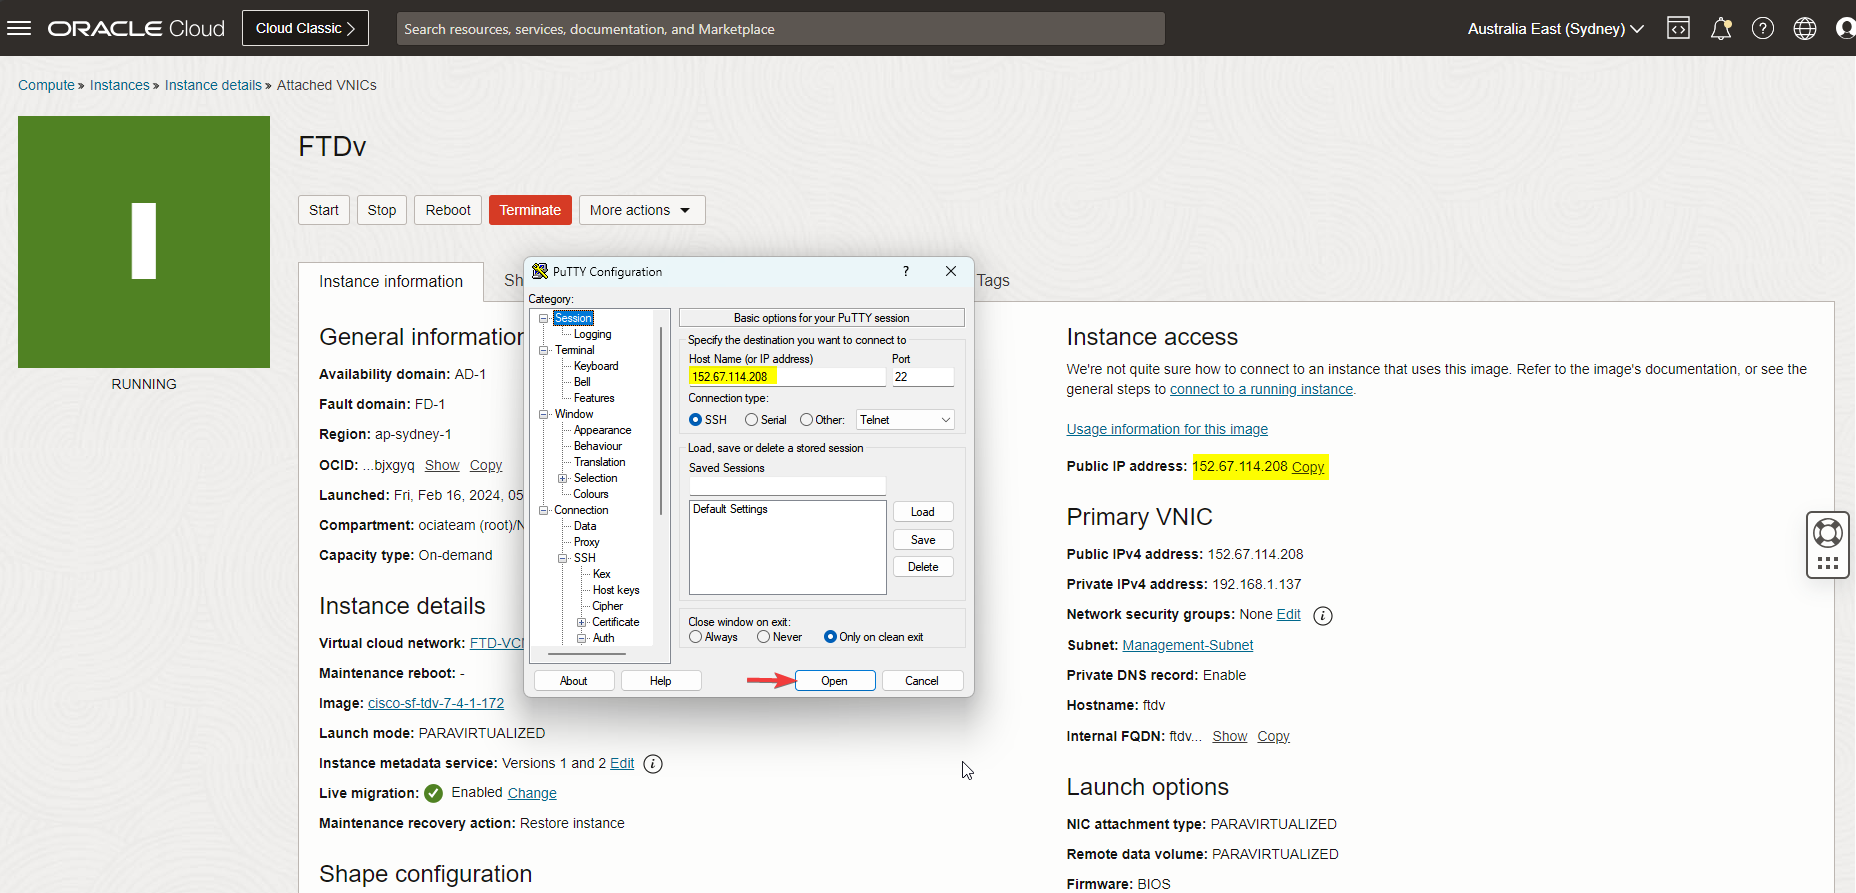Screen dimensions: 1856x893
Task: Open the cisco-sf-tdv-7-4-1-172 image link
Action: 436,704
